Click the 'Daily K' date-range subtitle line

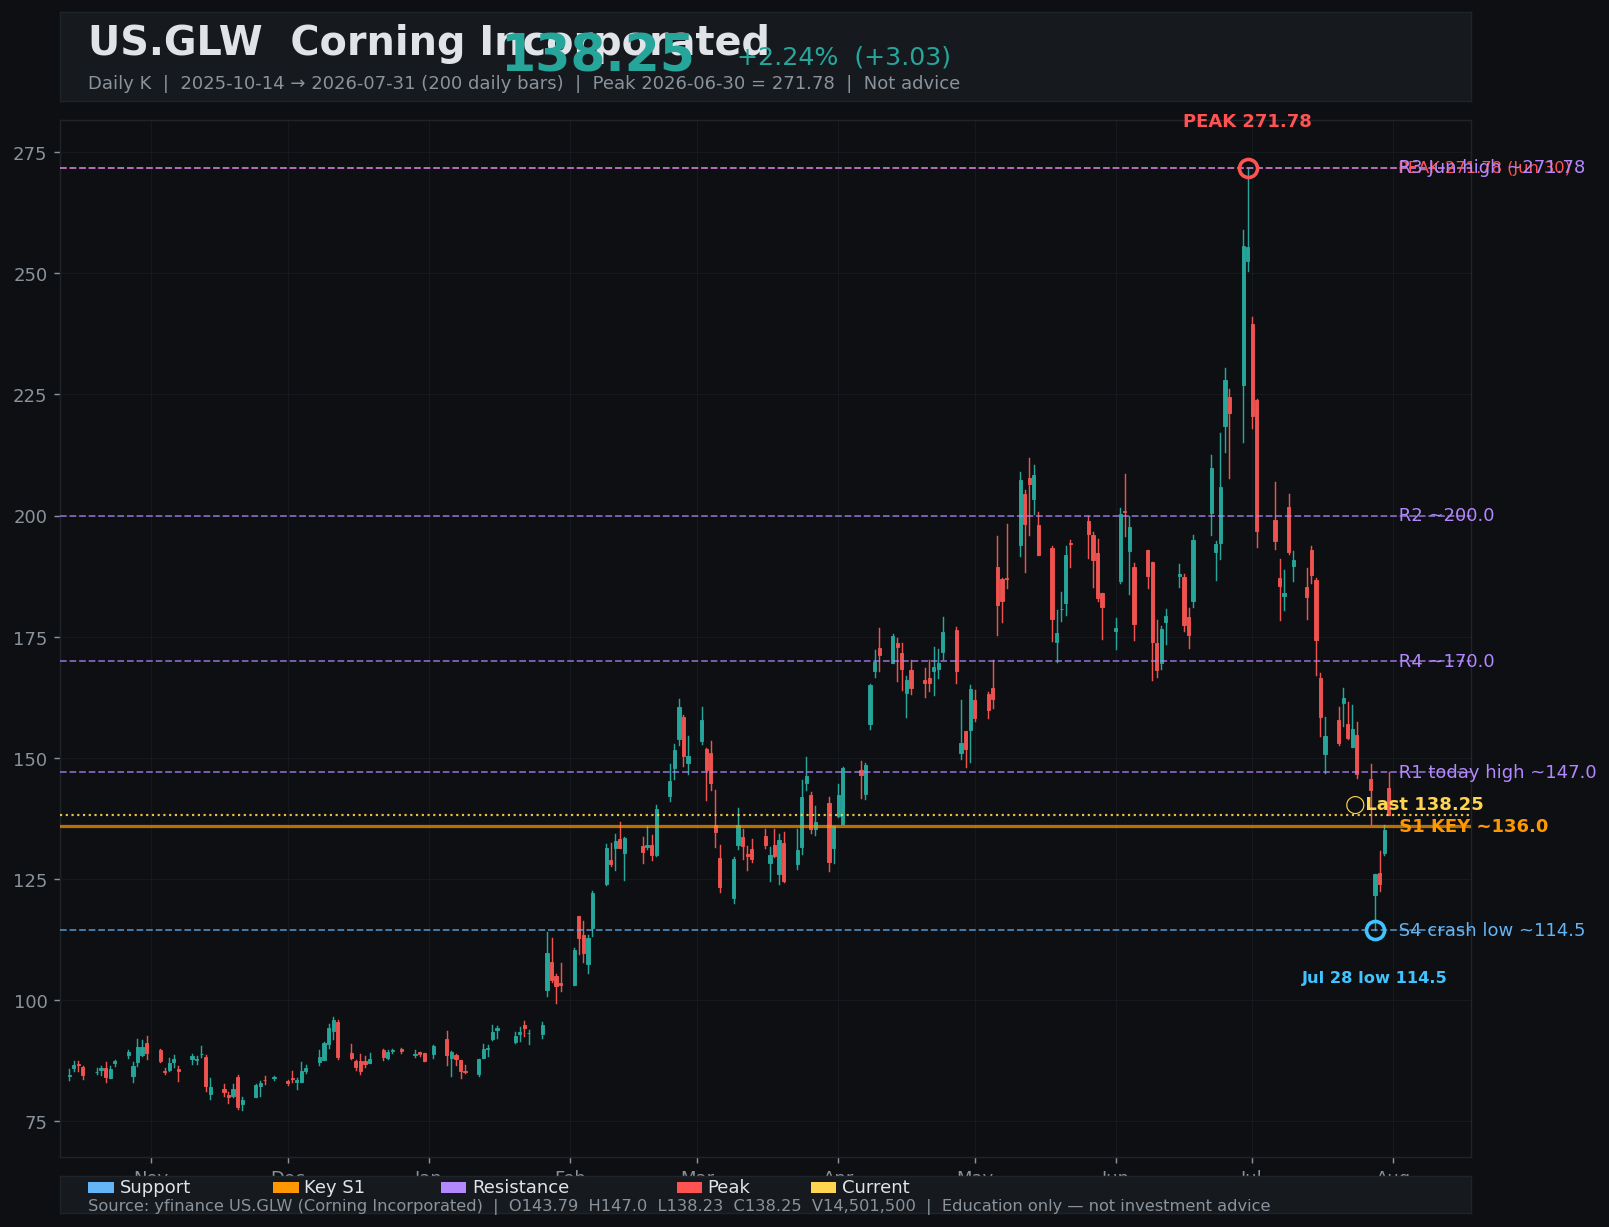[x=524, y=84]
